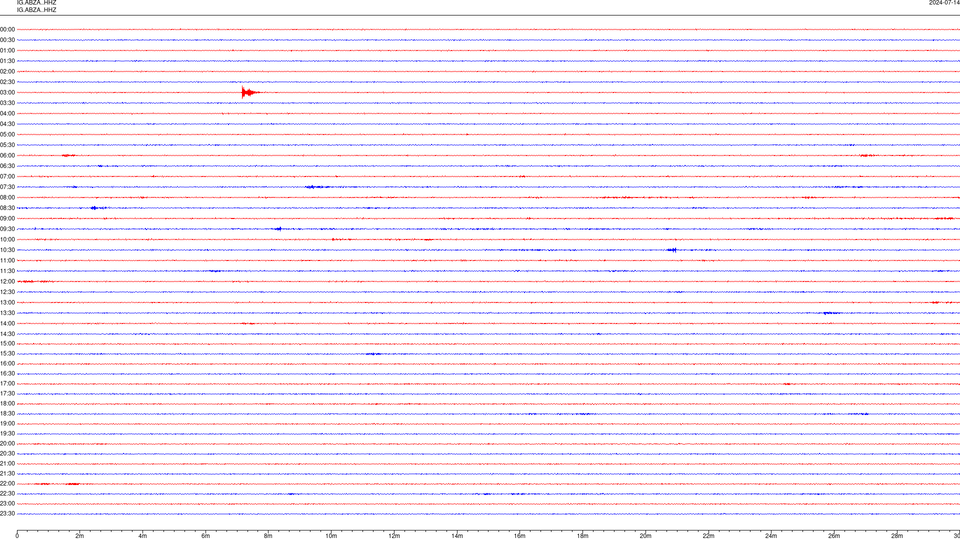This screenshot has width=960, height=540.
Task: Pick the 11:30 row label
Action: 7,271
